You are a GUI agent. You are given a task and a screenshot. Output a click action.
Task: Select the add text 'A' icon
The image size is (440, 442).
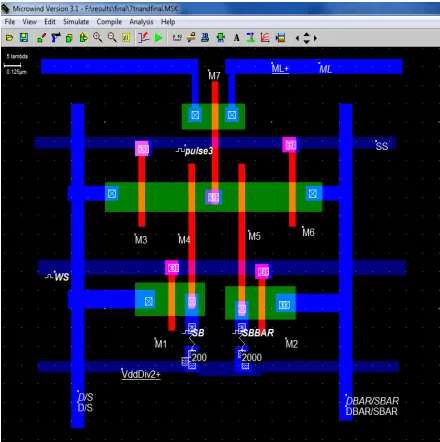pos(236,38)
